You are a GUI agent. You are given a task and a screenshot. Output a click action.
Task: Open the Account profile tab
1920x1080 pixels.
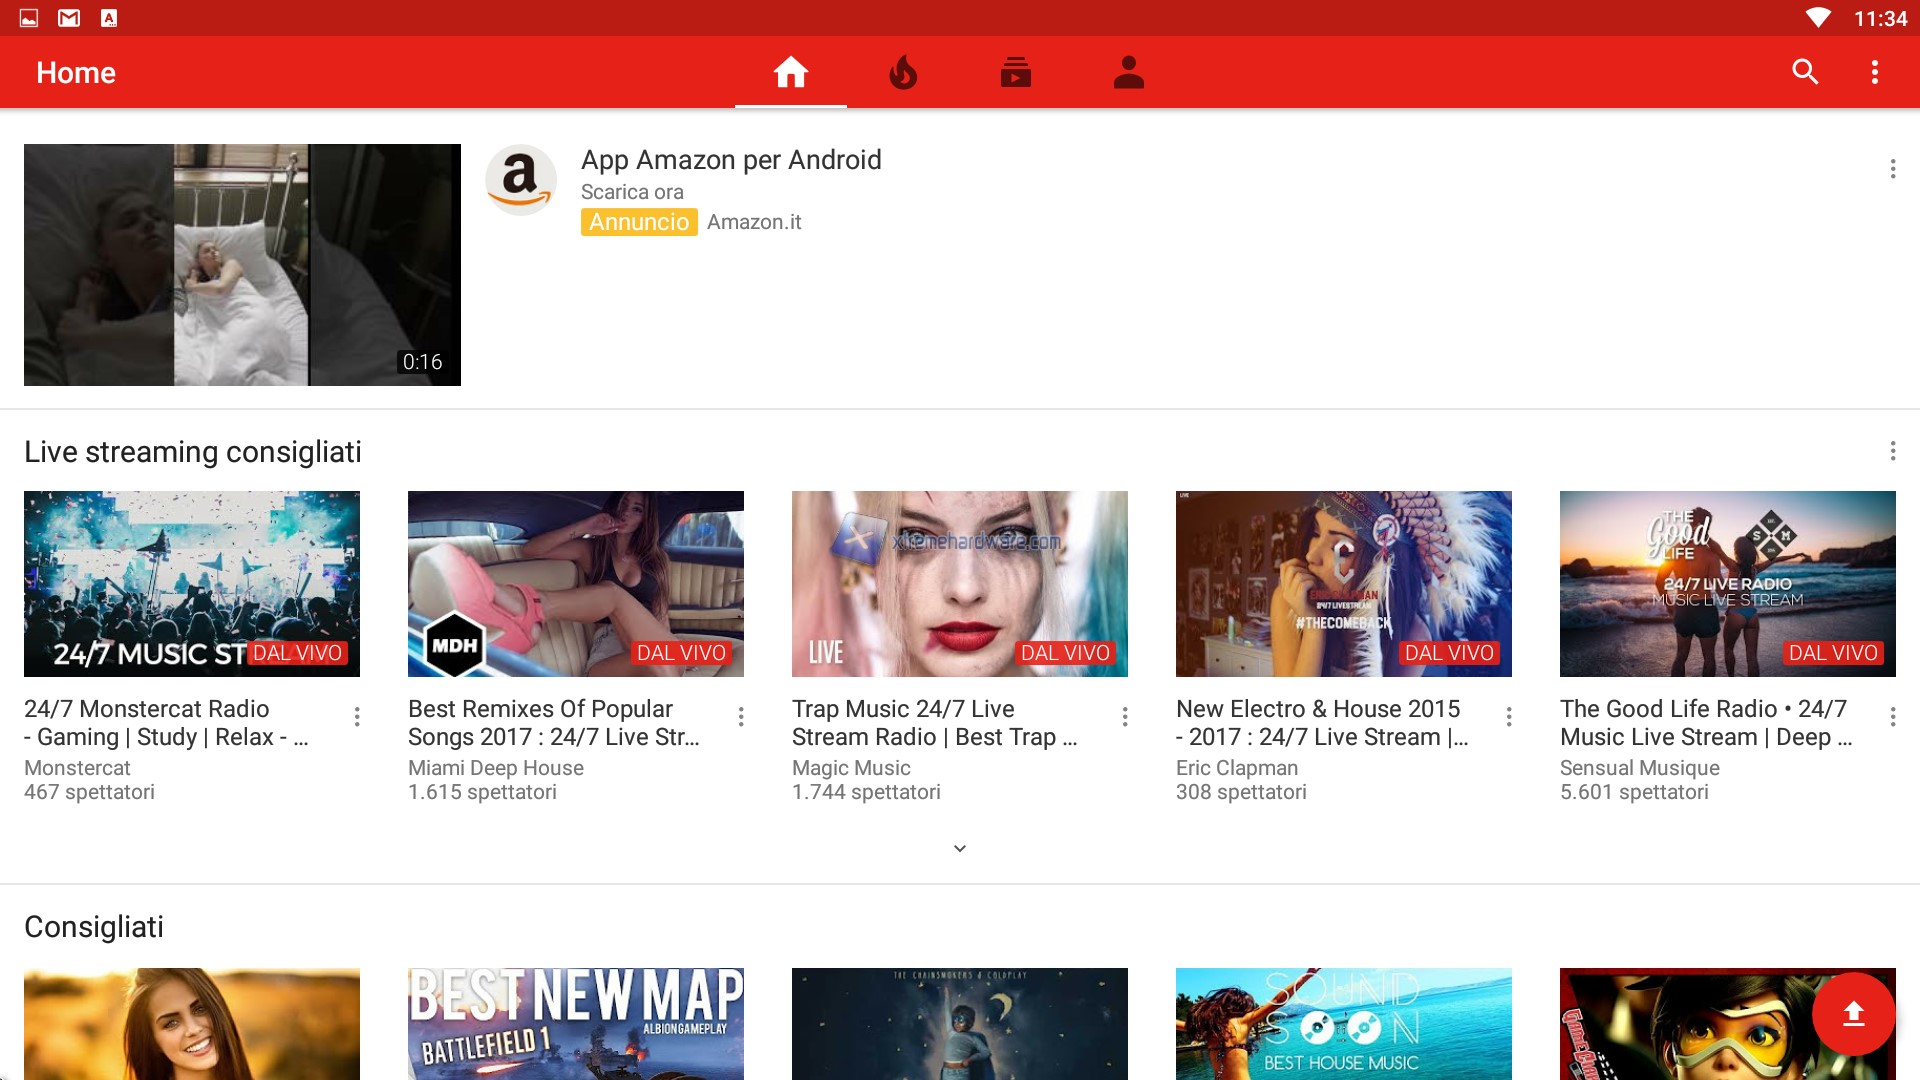[1128, 72]
